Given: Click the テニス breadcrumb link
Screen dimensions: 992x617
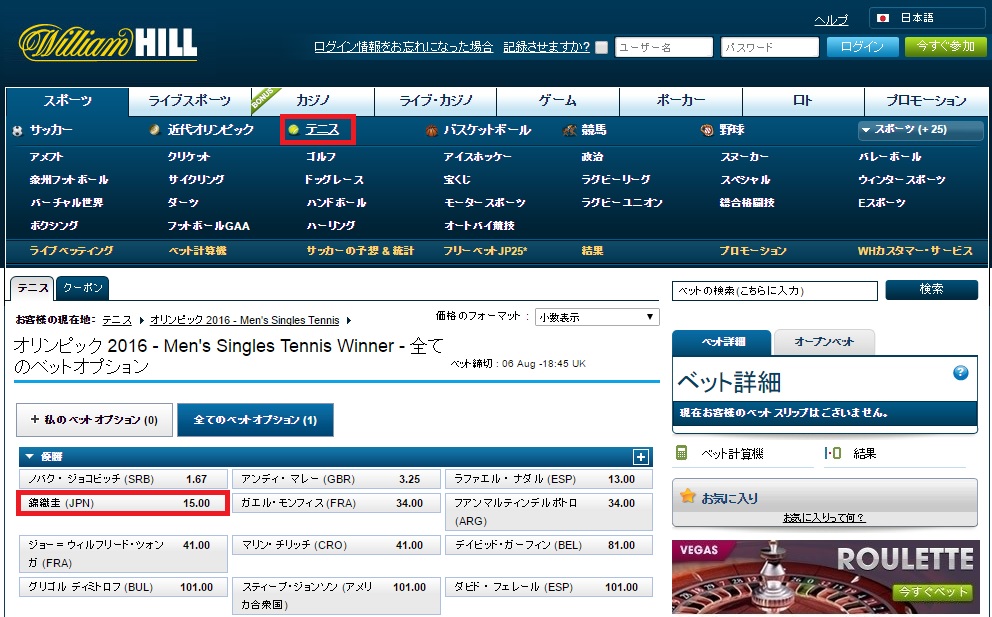Looking at the screenshot, I should pos(117,320).
